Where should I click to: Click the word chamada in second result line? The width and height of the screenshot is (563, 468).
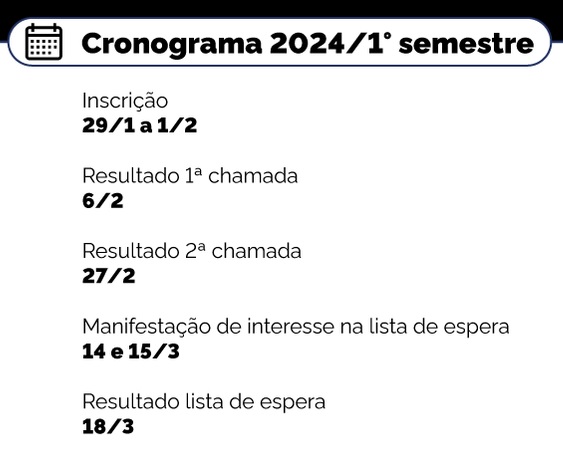(x=256, y=251)
